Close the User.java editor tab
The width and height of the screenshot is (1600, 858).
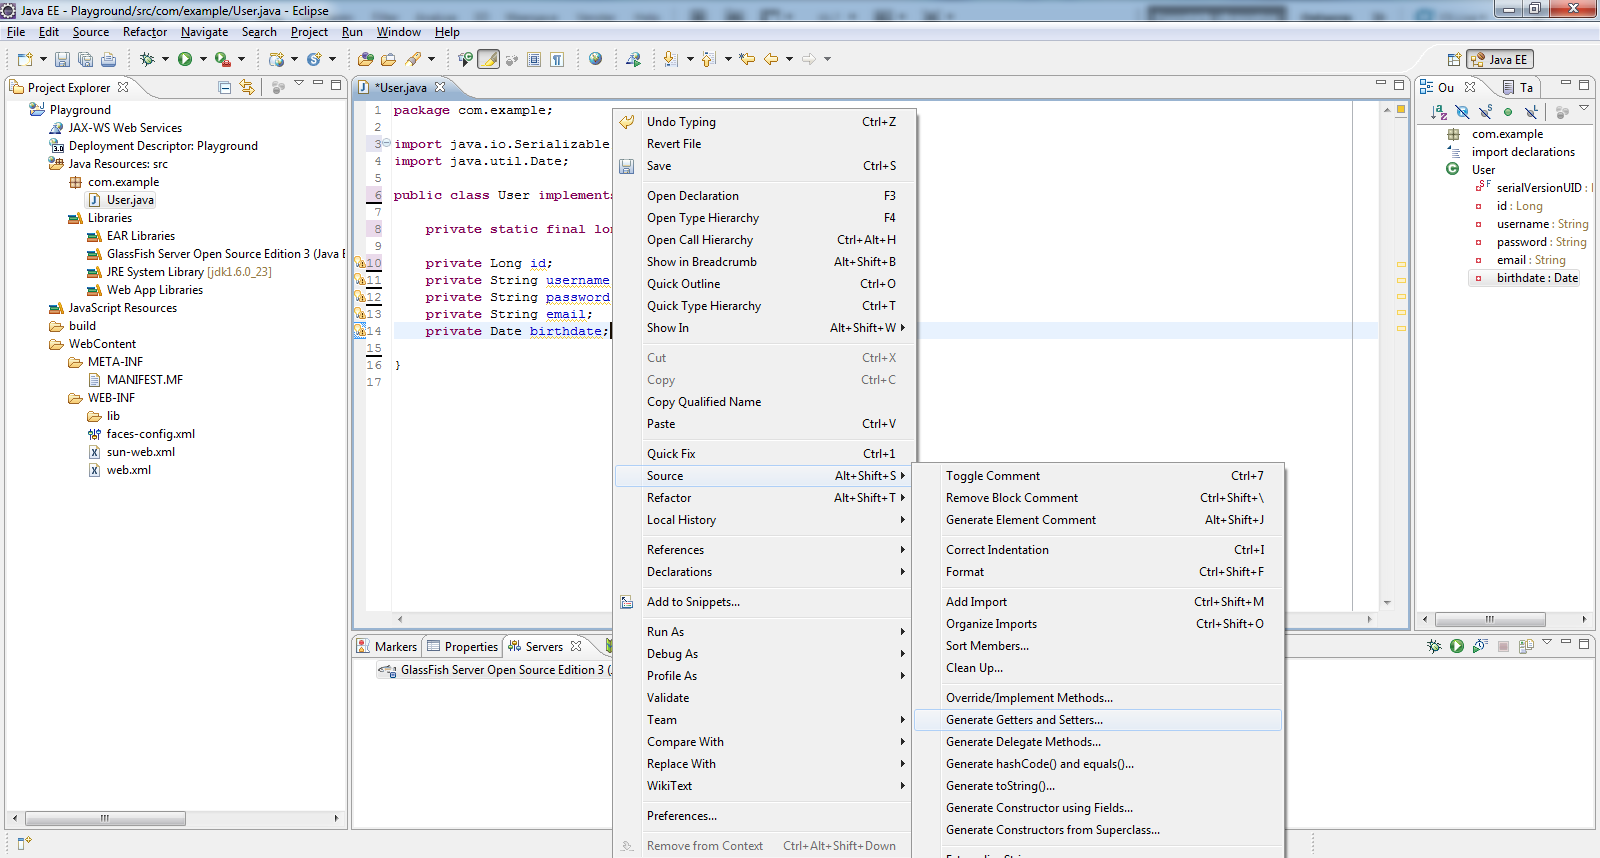[x=440, y=87]
